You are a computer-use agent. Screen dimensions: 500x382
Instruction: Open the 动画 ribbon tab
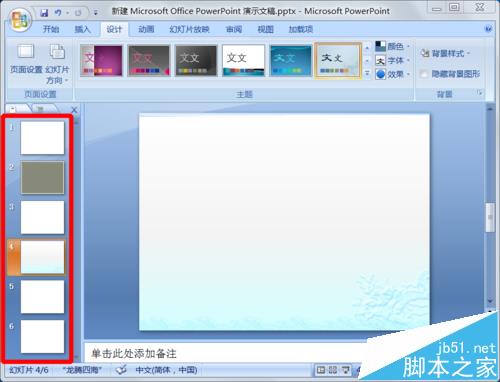146,29
